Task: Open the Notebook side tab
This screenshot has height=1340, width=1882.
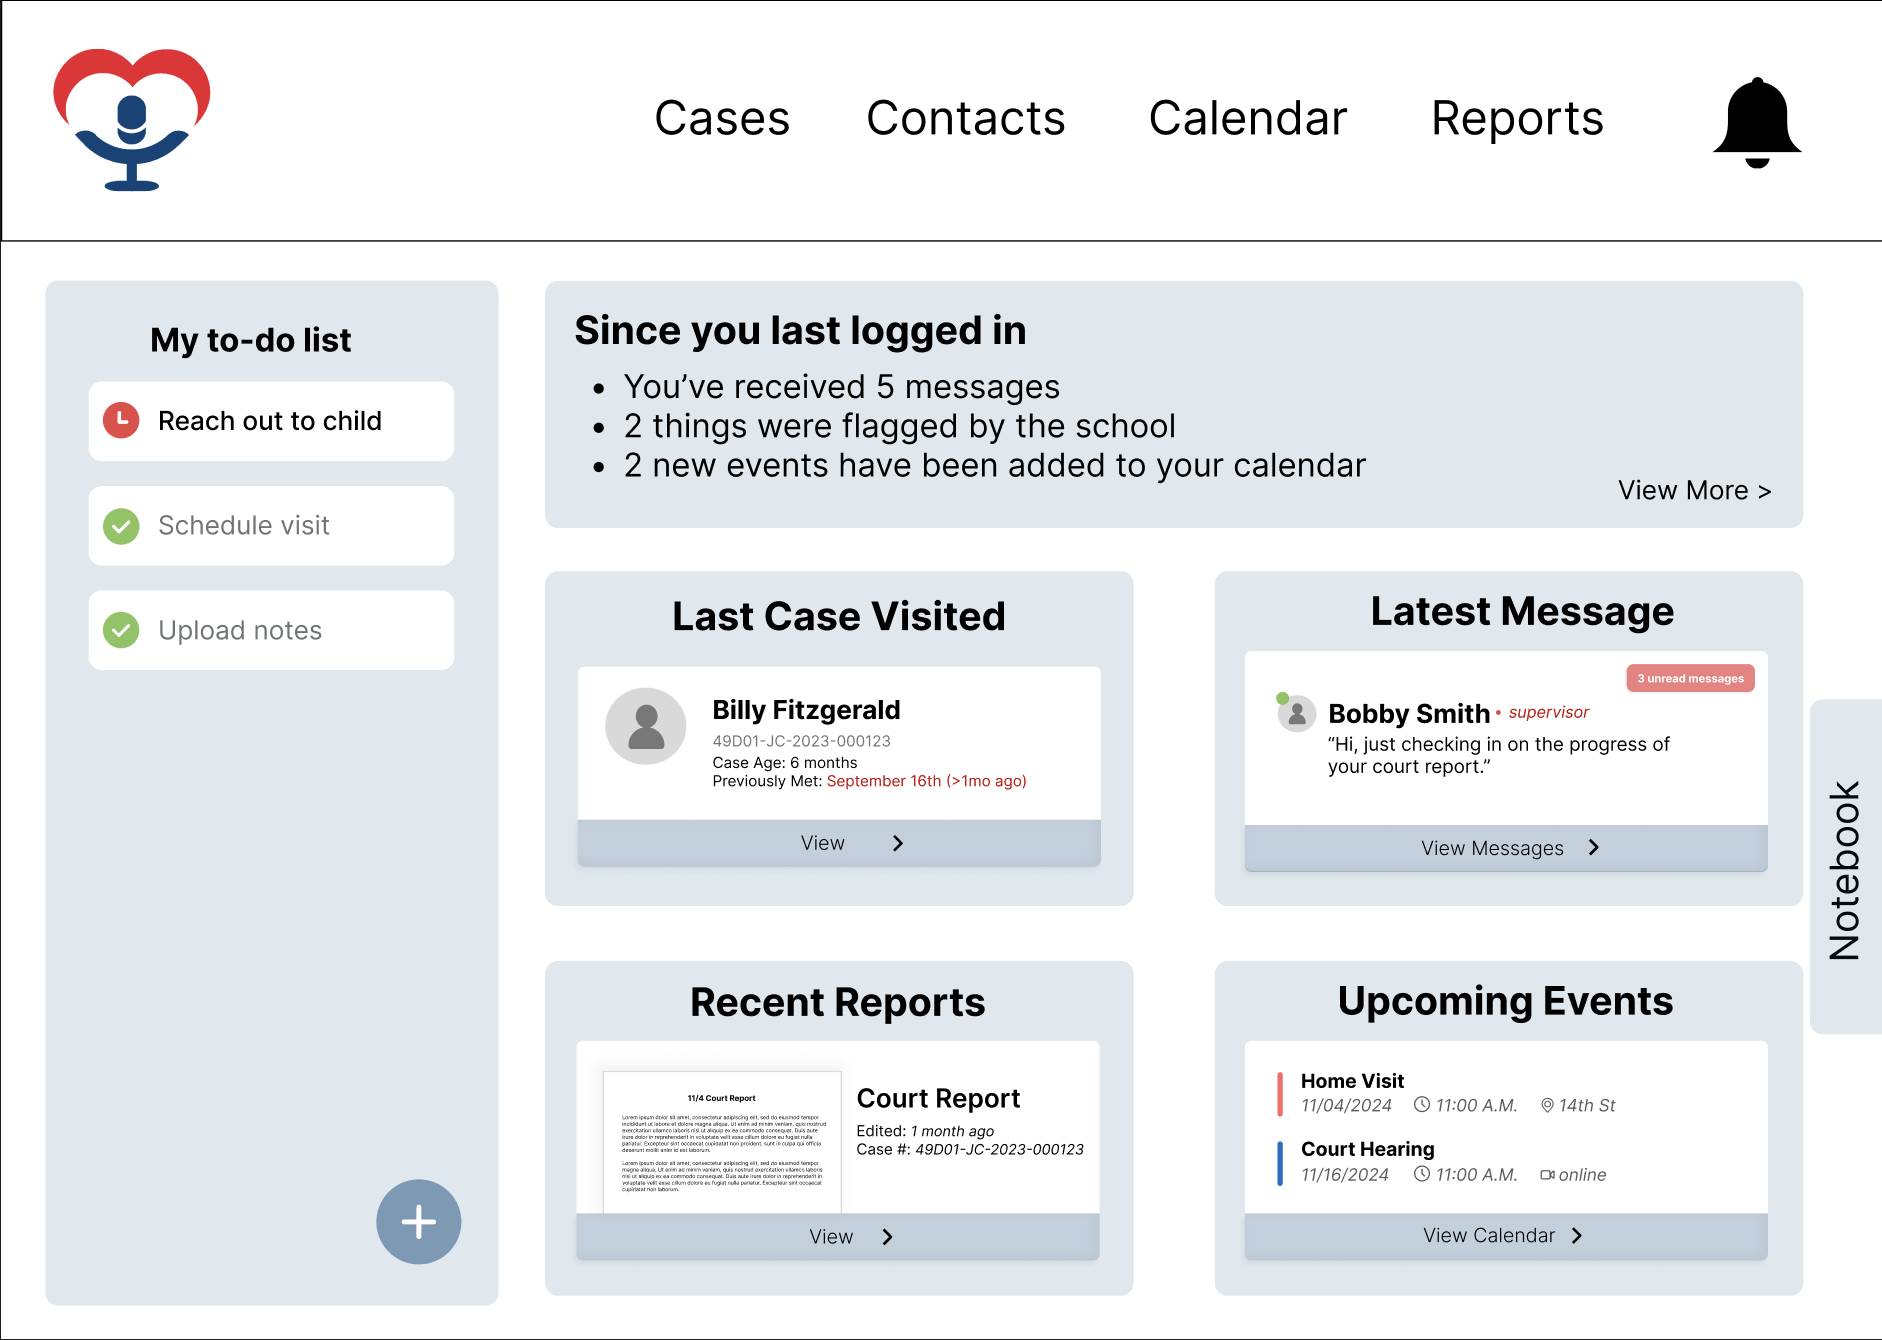Action: [x=1846, y=867]
